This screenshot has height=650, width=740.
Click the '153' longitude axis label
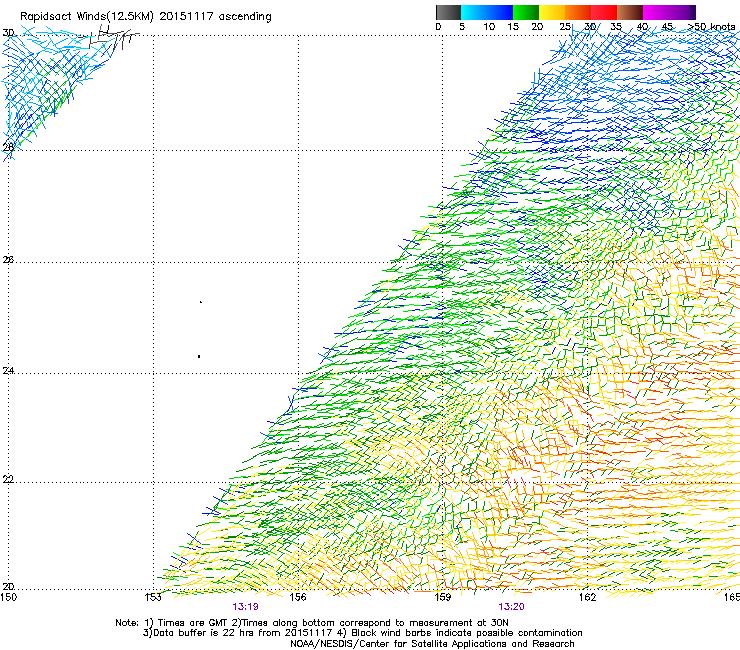click(153, 597)
